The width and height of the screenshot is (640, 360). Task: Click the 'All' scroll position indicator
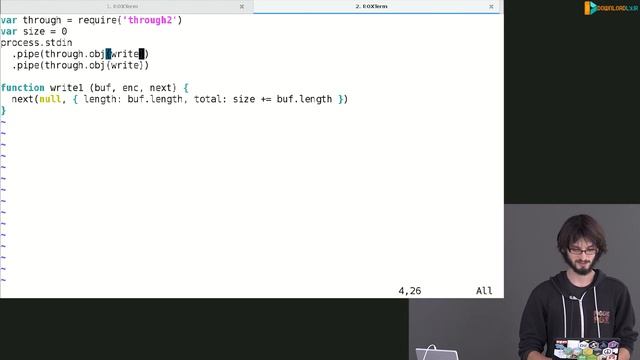click(484, 291)
